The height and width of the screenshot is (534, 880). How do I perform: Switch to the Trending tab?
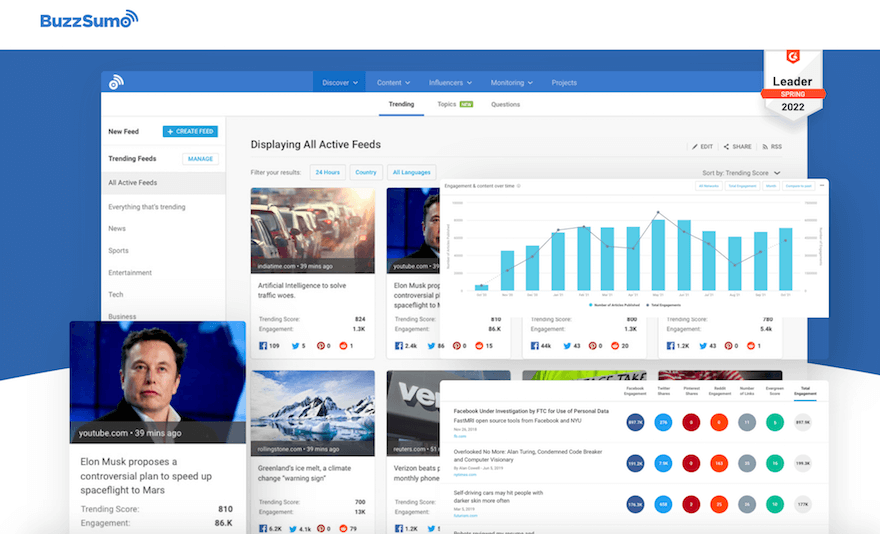(401, 104)
